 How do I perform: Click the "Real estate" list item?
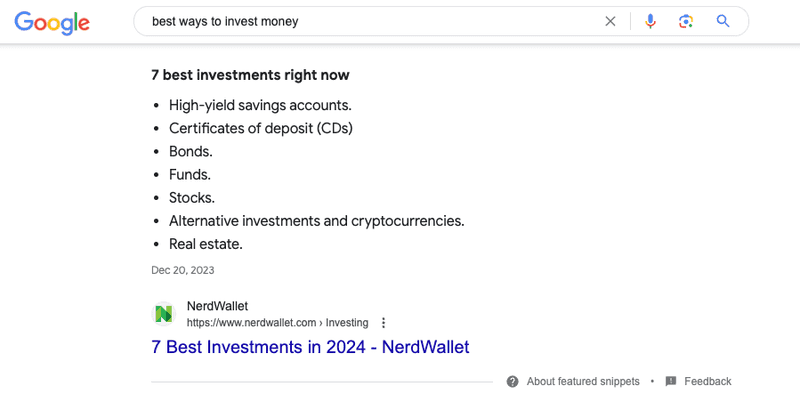pos(206,244)
